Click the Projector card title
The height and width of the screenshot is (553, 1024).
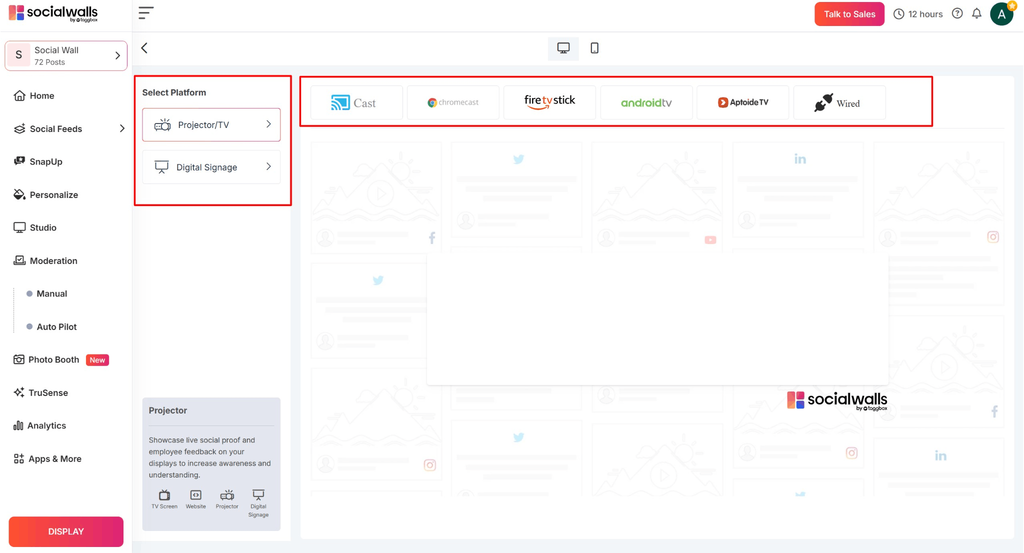click(168, 410)
